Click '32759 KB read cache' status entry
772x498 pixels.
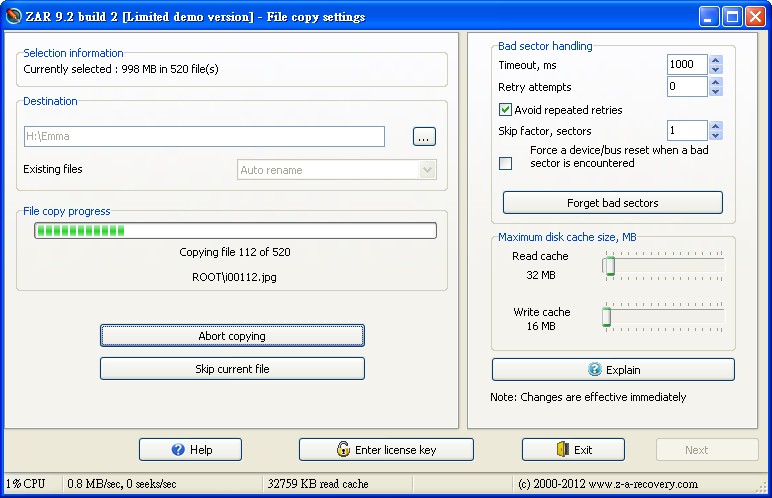click(318, 484)
